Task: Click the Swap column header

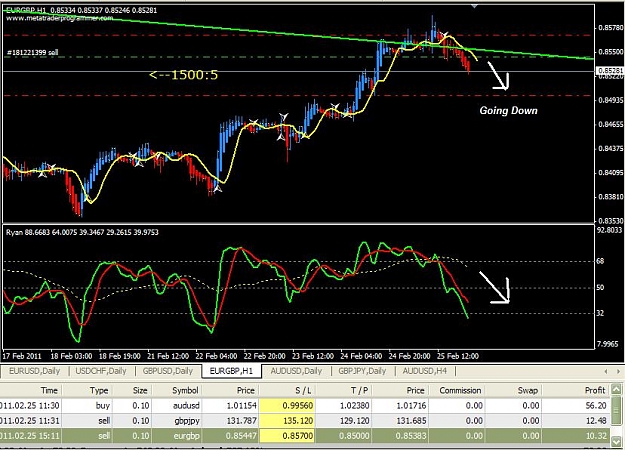Action: tap(513, 390)
